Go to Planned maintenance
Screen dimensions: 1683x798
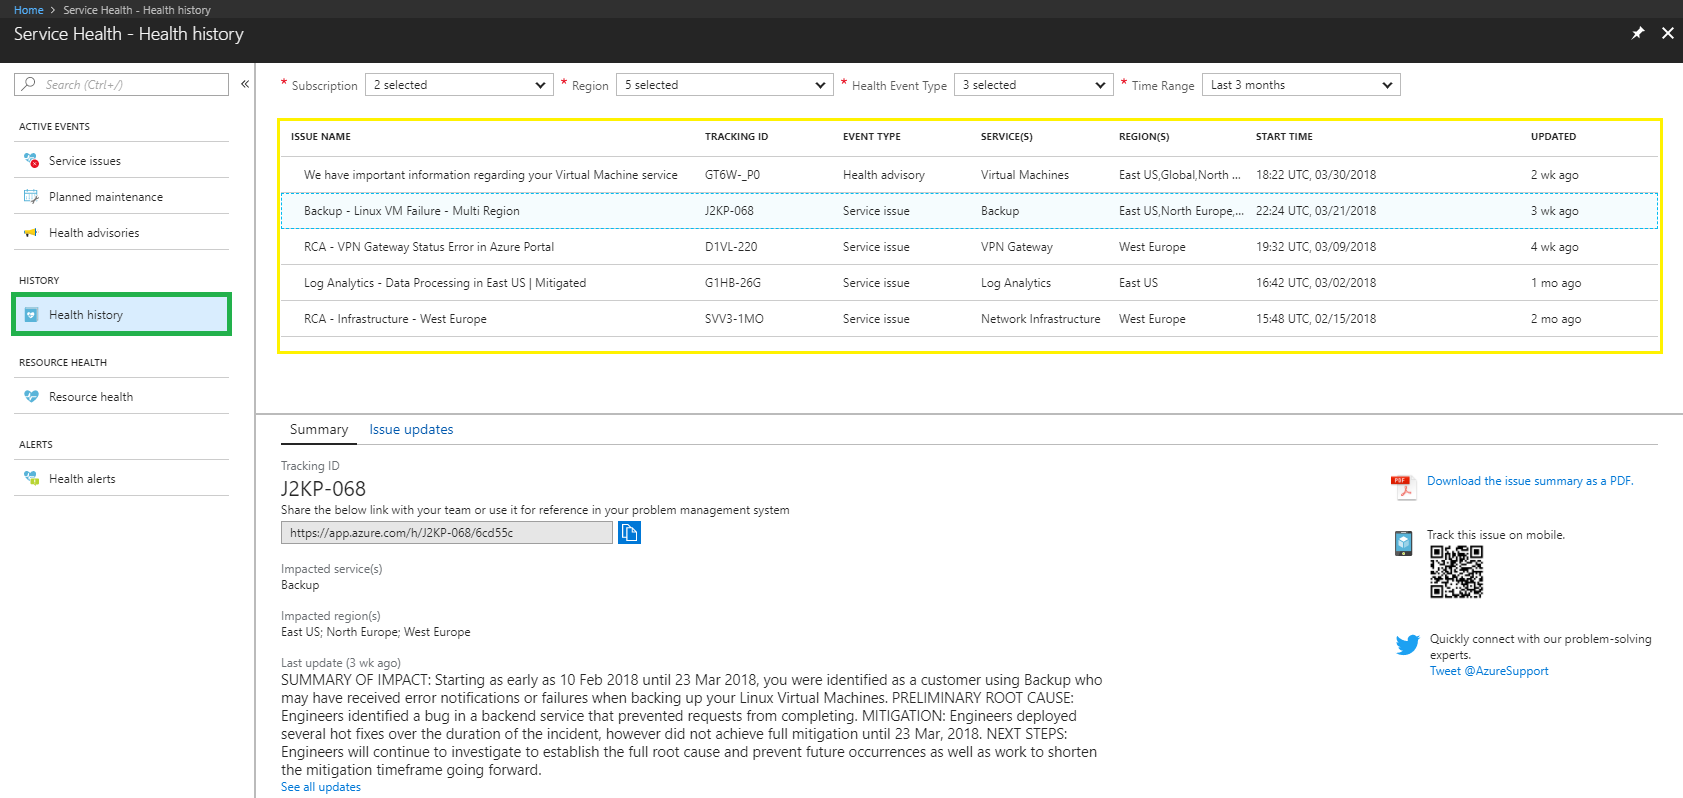121,196
